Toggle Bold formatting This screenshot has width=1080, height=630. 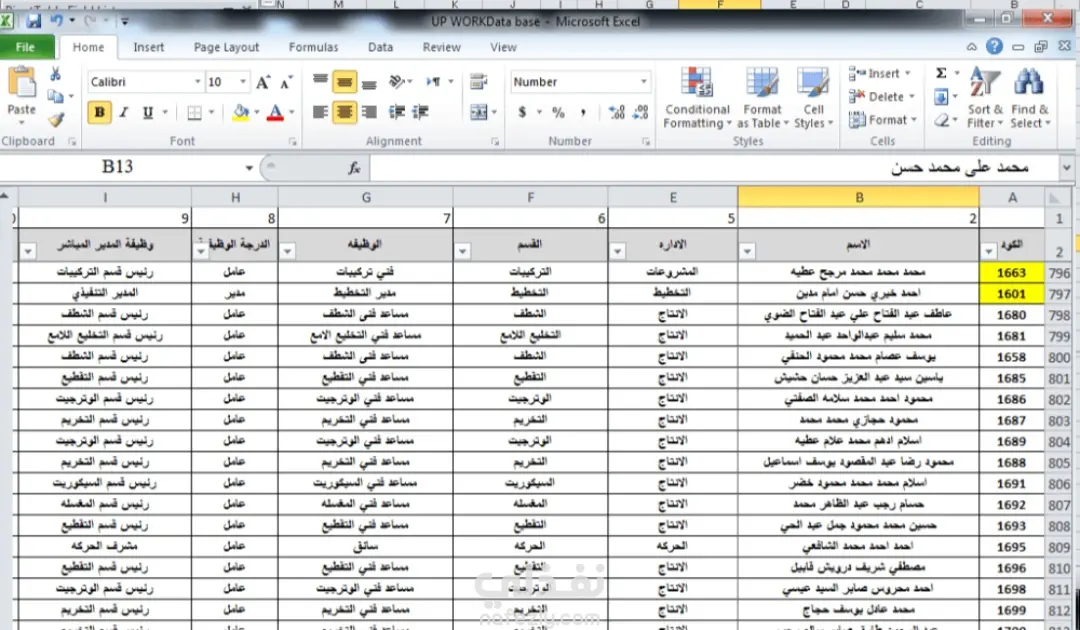100,112
